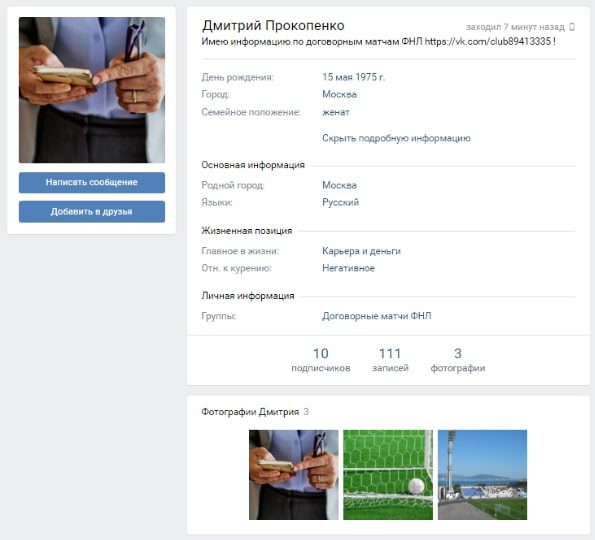Image resolution: width=595 pixels, height=540 pixels.
Task: Open the Фотографии Дмитрия section header
Action: 250,412
